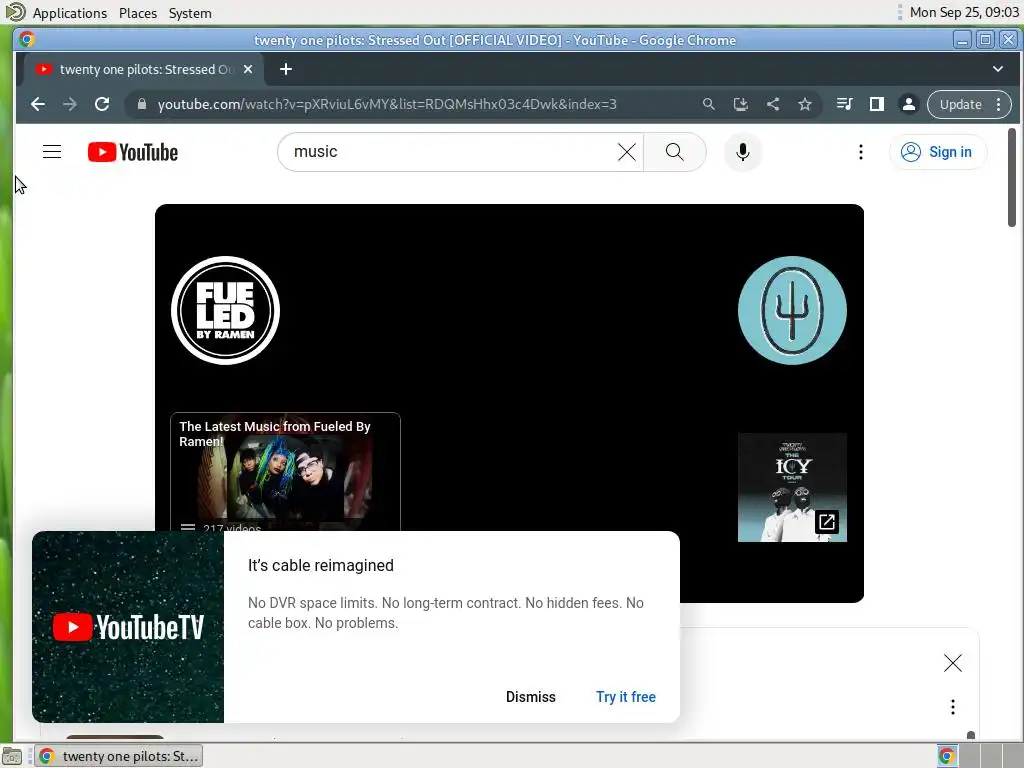
Task: View site information lock icon
Action: tap(142, 104)
